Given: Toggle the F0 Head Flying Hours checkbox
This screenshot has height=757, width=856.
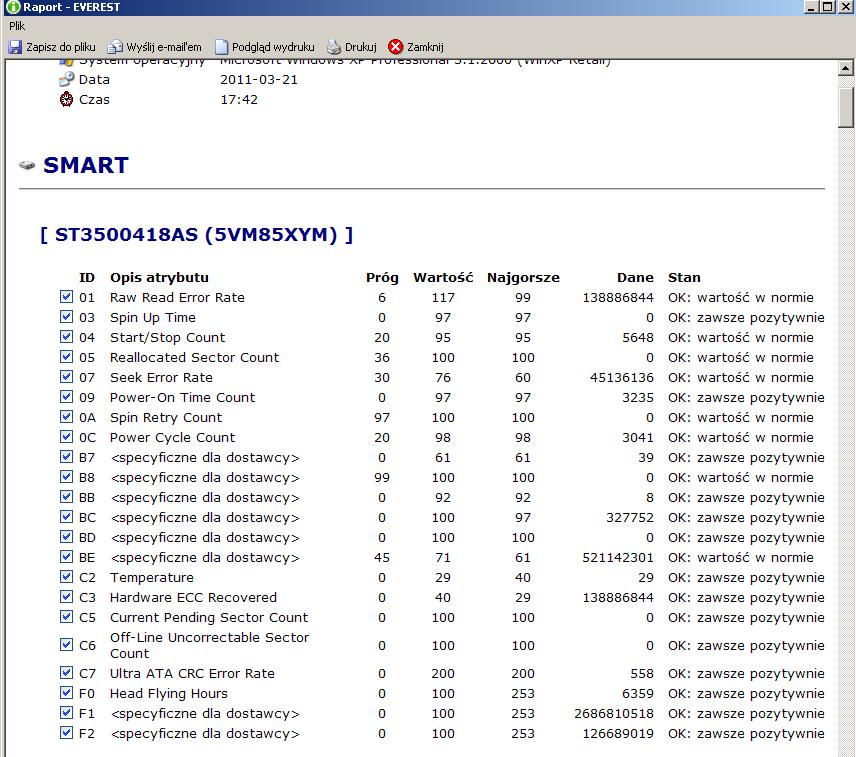Looking at the screenshot, I should pyautogui.click(x=66, y=693).
